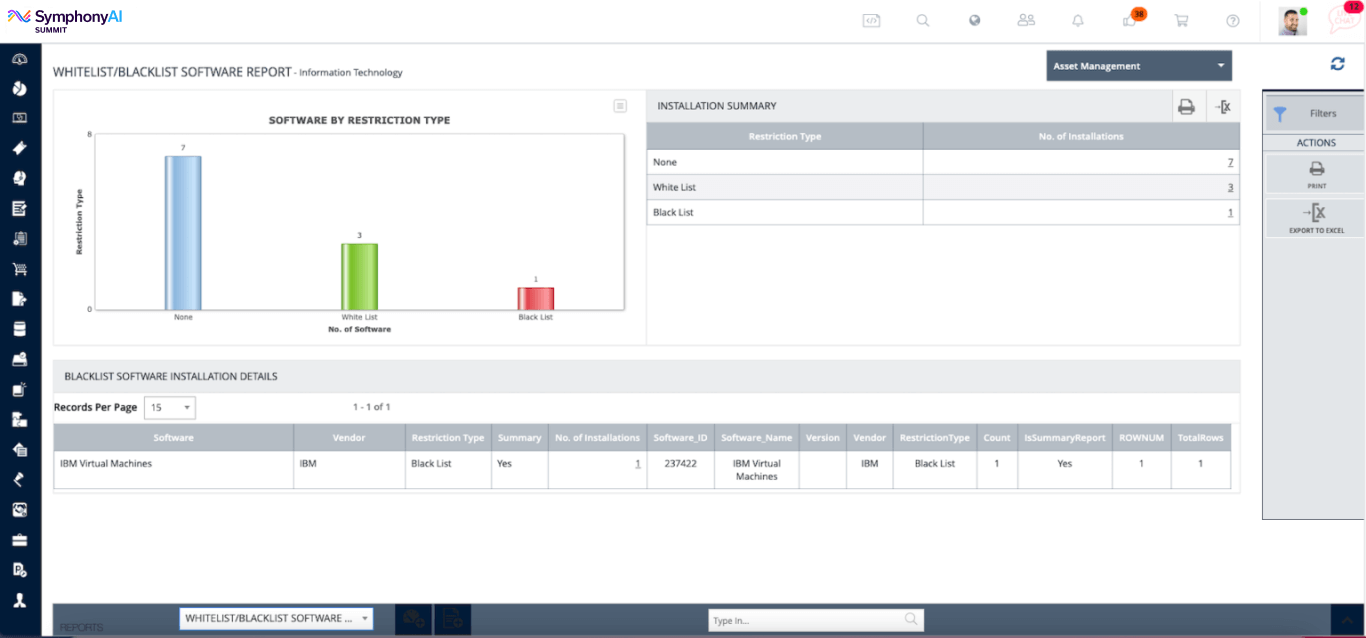The width and height of the screenshot is (1366, 638).
Task: Click White List installations count link 3
Action: pyautogui.click(x=1230, y=187)
